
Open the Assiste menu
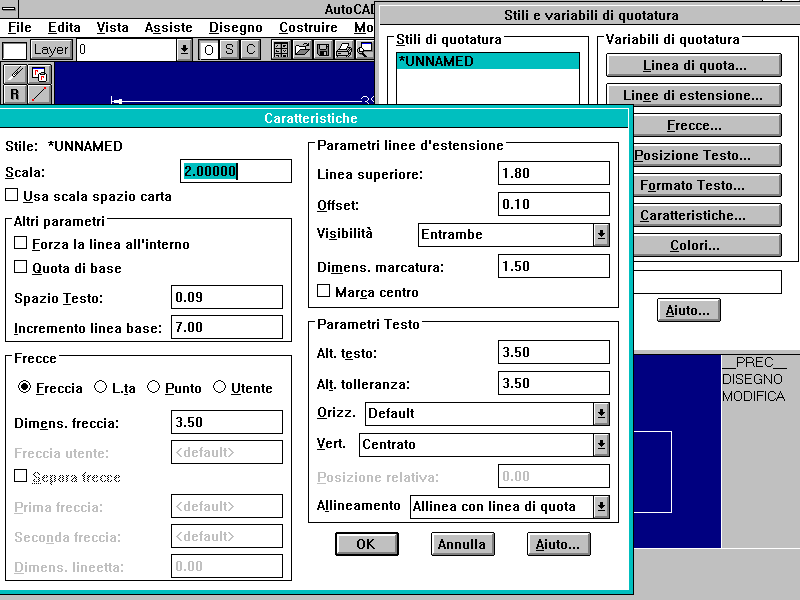pyautogui.click(x=168, y=27)
